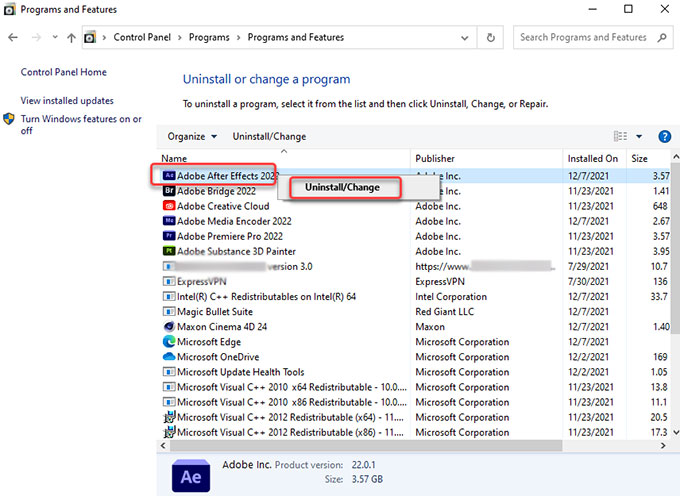Select the Adobe Creative Cloud row name
Screen dimensions: 680x496
click(223, 206)
